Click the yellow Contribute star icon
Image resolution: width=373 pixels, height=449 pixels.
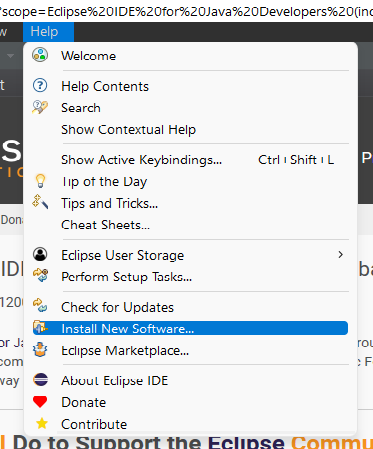pyautogui.click(x=42, y=424)
